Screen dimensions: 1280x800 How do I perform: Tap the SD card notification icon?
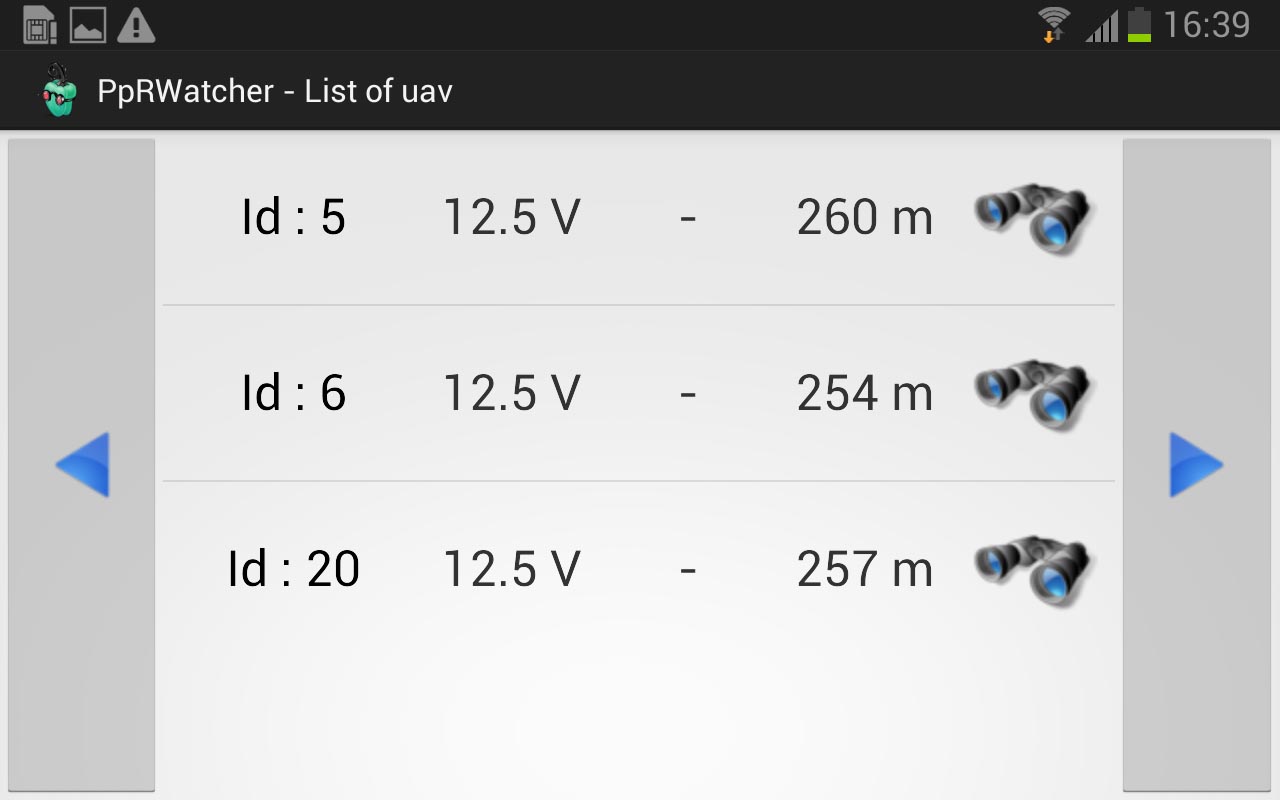point(40,25)
